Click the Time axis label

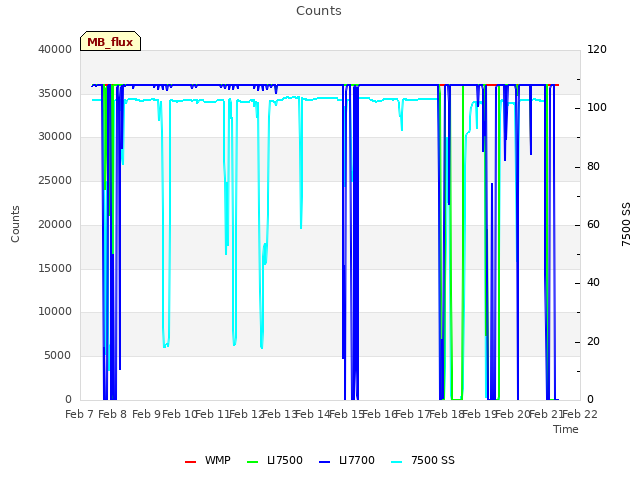pos(566,429)
